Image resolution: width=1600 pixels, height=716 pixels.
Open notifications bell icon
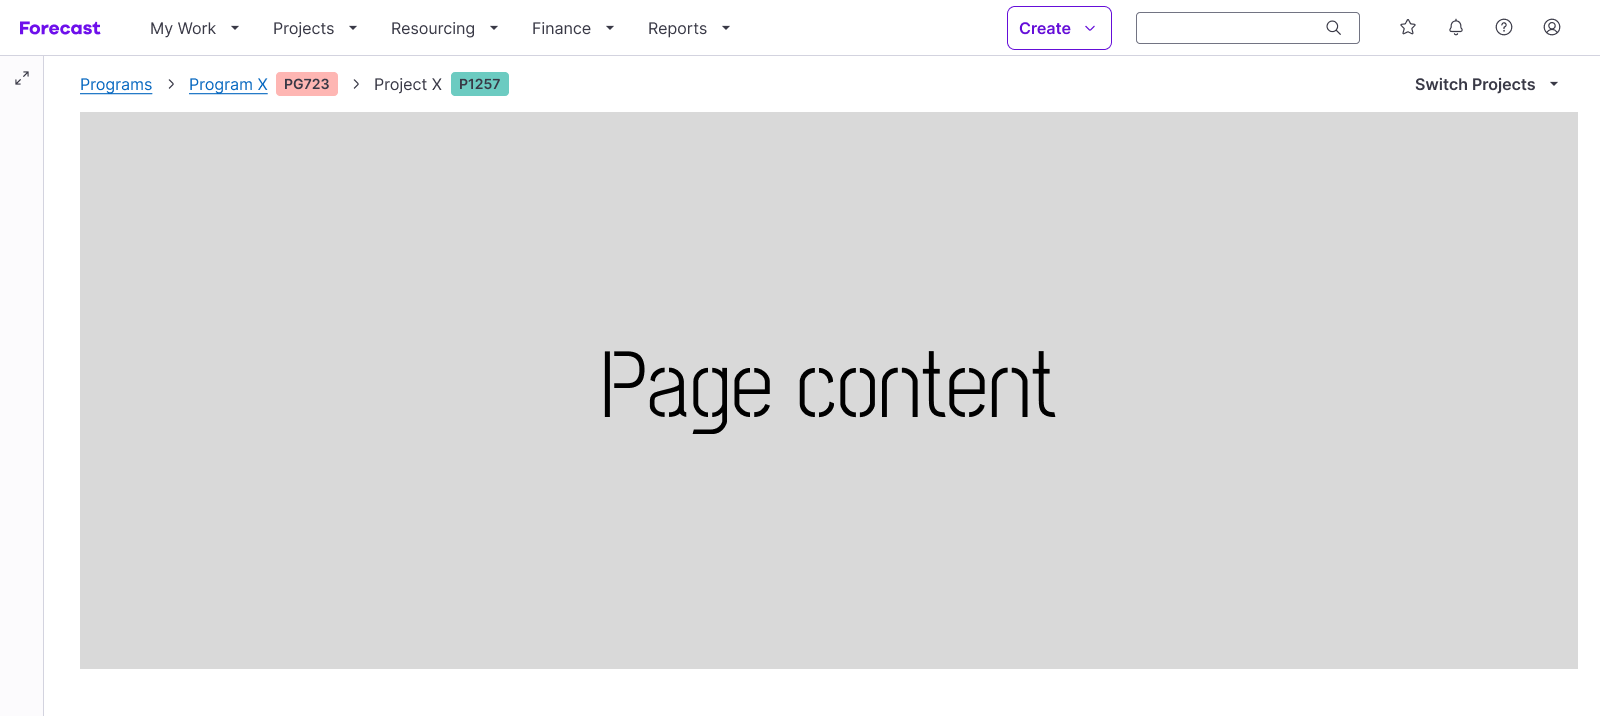click(x=1456, y=28)
